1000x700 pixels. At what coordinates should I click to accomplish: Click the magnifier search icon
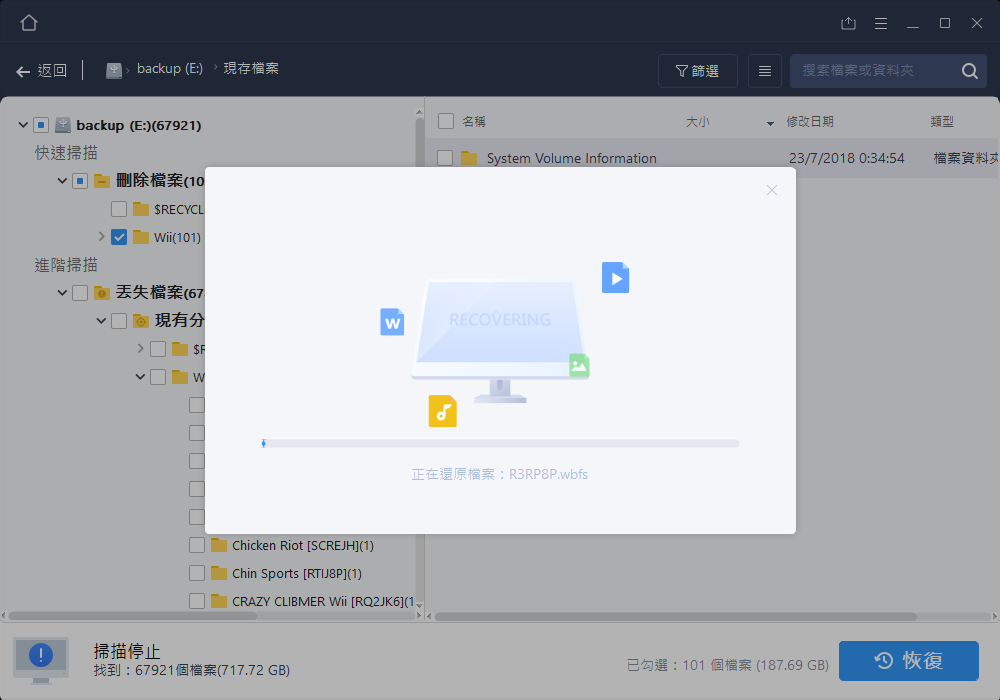(x=969, y=71)
